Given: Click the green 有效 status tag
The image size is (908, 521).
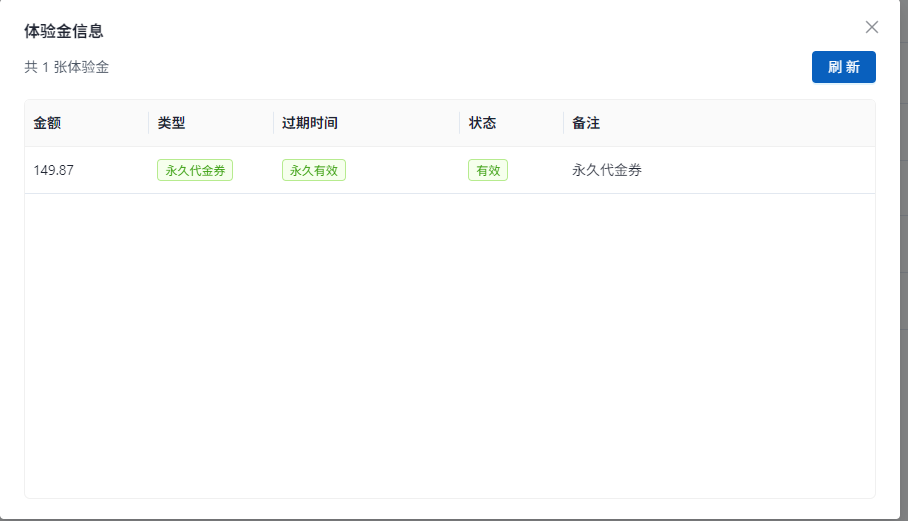Looking at the screenshot, I should point(487,170).
